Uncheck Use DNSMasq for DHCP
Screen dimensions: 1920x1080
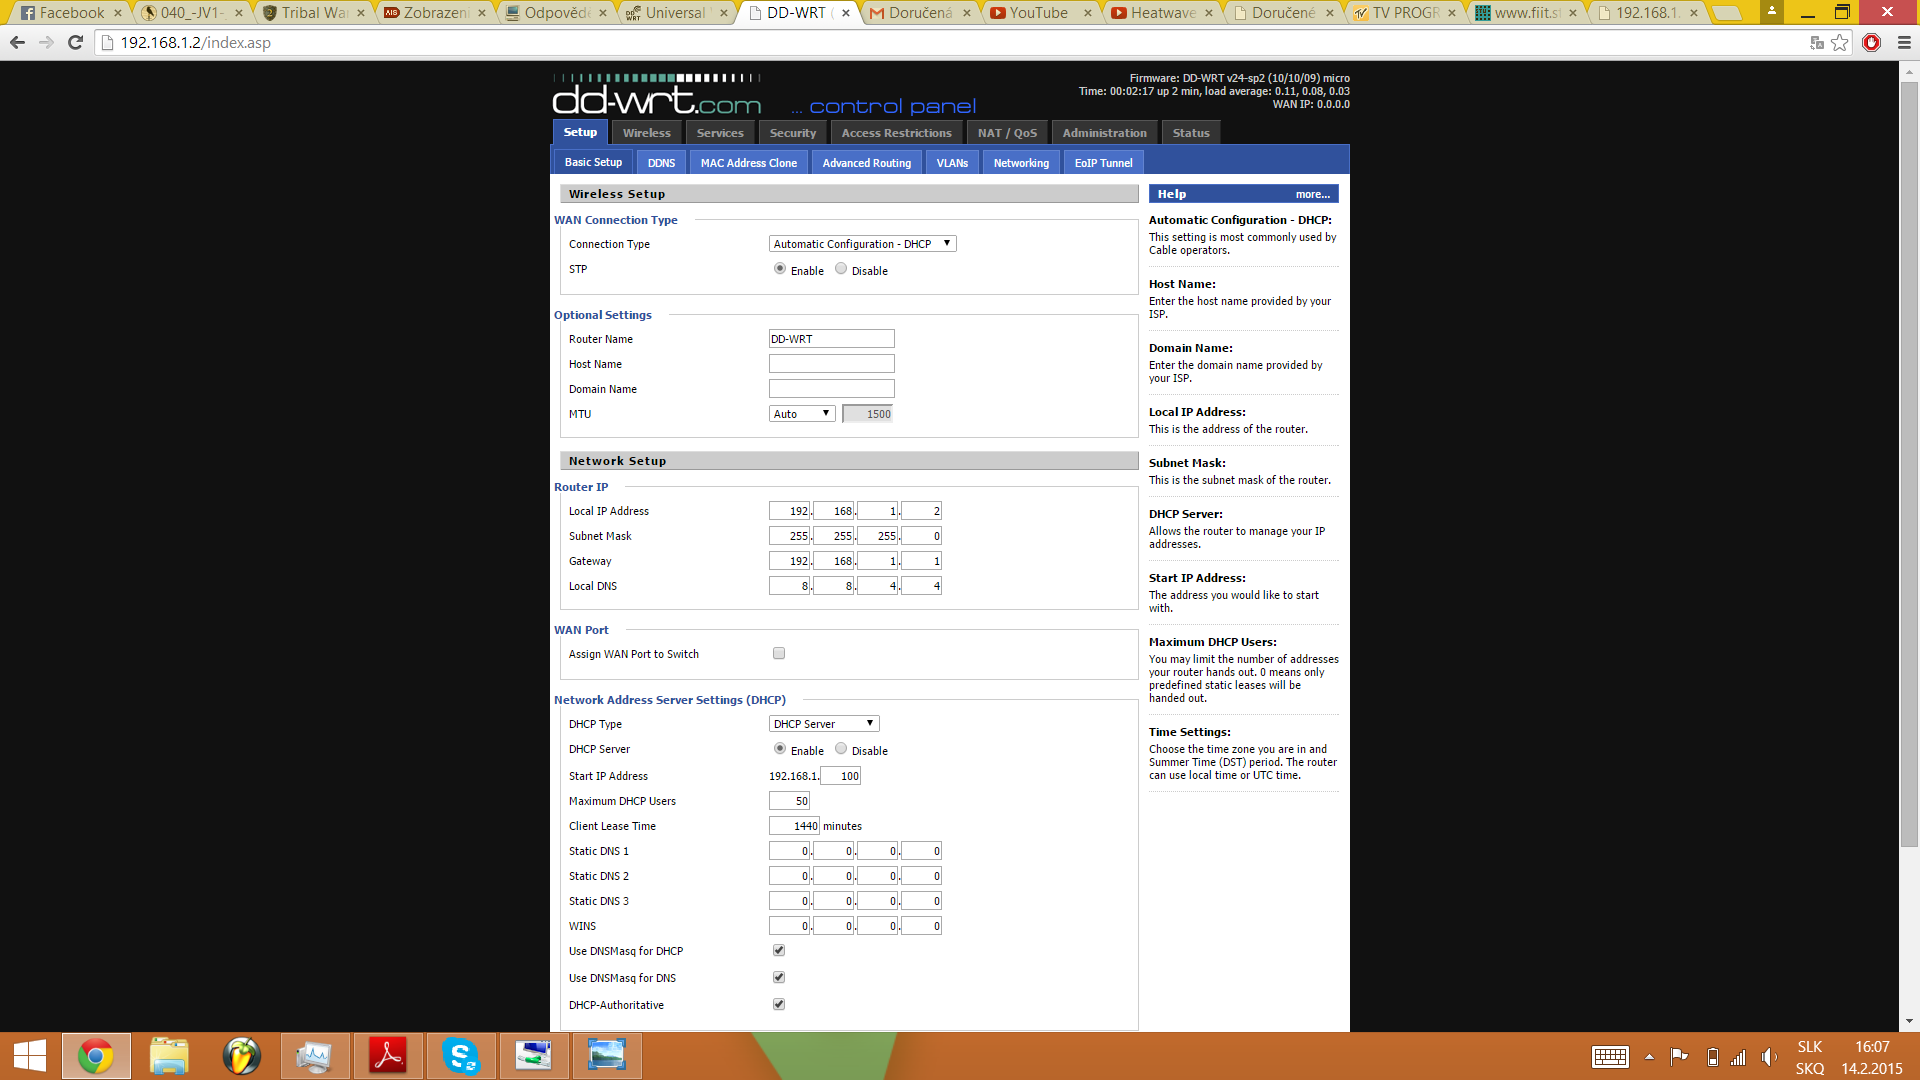(779, 950)
